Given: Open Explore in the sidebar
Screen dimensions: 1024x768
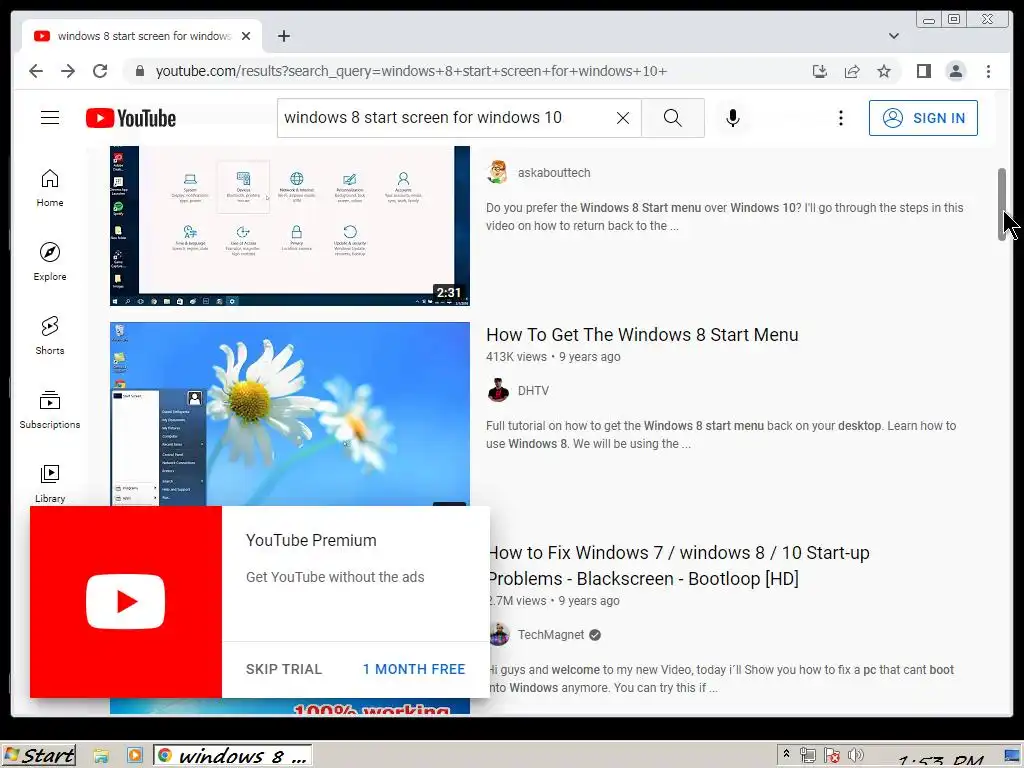Looking at the screenshot, I should [50, 262].
